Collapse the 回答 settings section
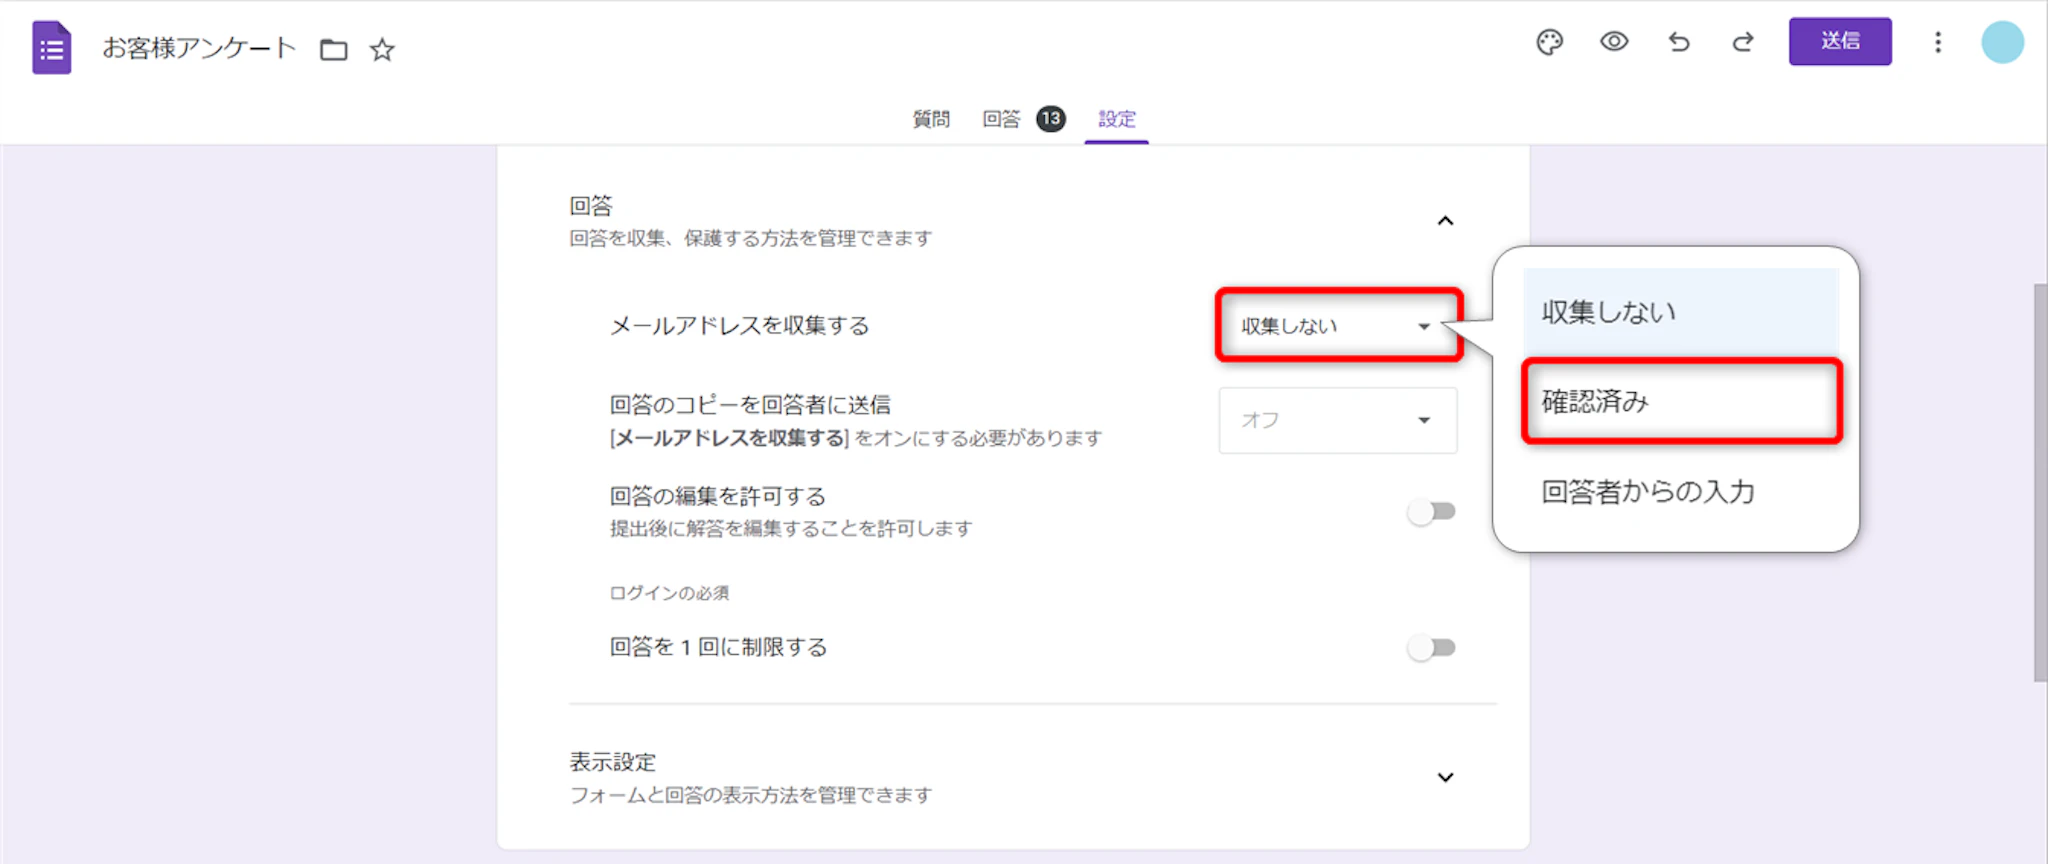The width and height of the screenshot is (2048, 864). pyautogui.click(x=1445, y=221)
